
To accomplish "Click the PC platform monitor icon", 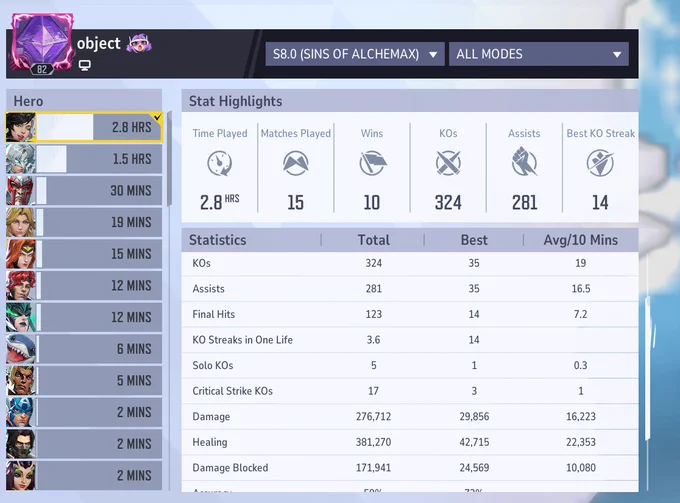I will (85, 65).
